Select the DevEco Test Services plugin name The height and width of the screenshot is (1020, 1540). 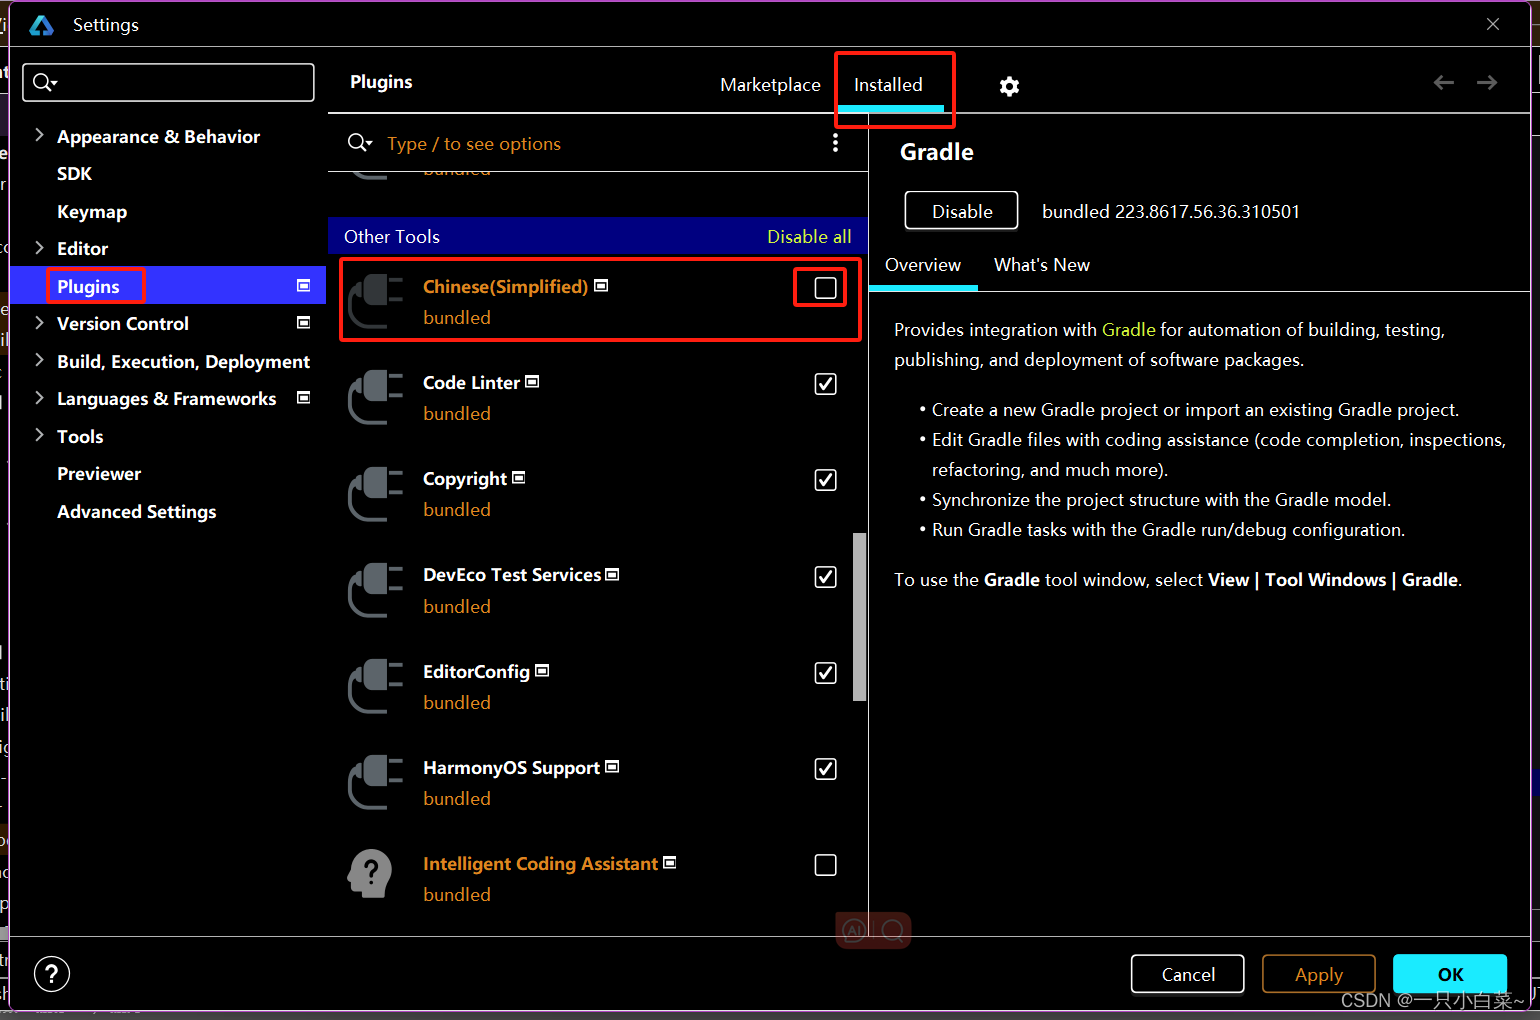point(512,575)
